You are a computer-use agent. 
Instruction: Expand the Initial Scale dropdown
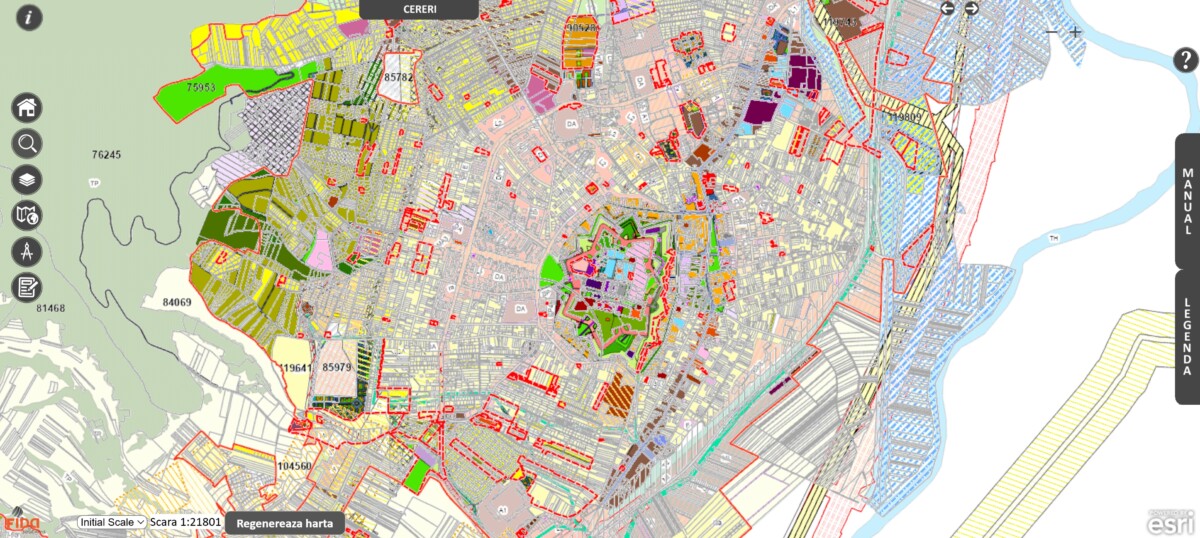pyautogui.click(x=112, y=522)
